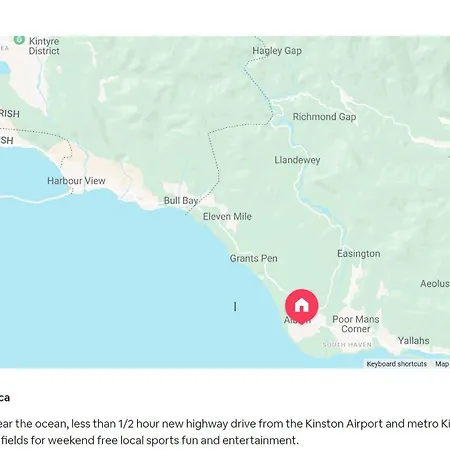The height and width of the screenshot is (450, 450).
Task: Click the Kintyre District label
Action: [44, 46]
